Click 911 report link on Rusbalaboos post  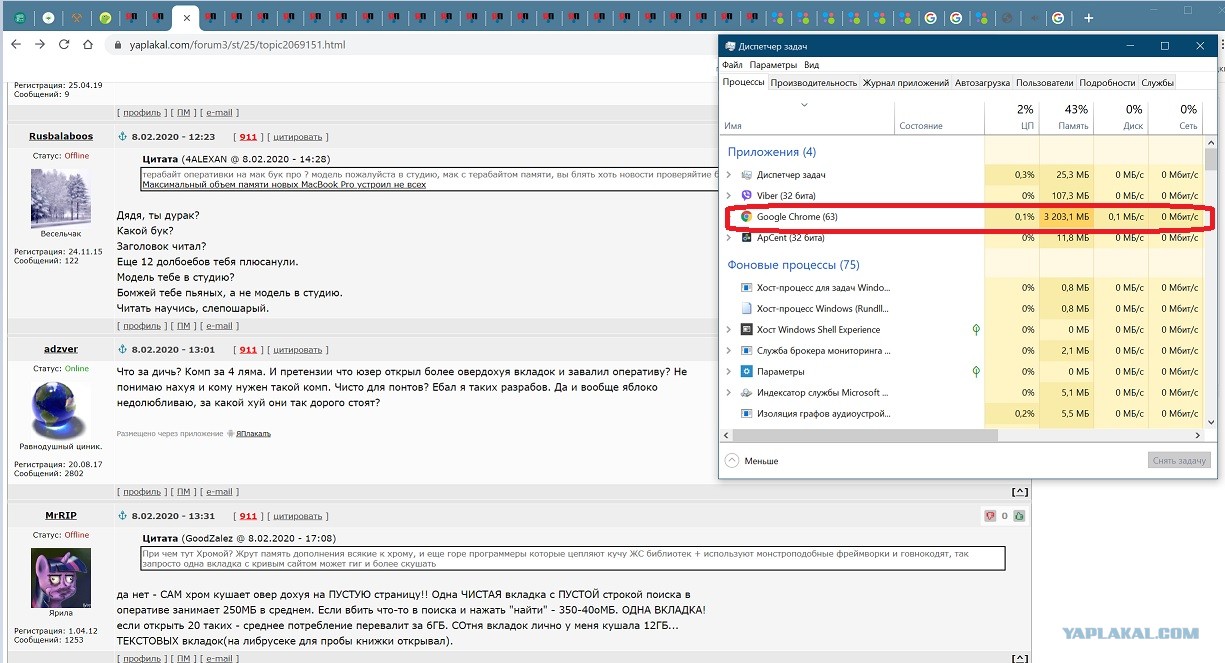248,137
